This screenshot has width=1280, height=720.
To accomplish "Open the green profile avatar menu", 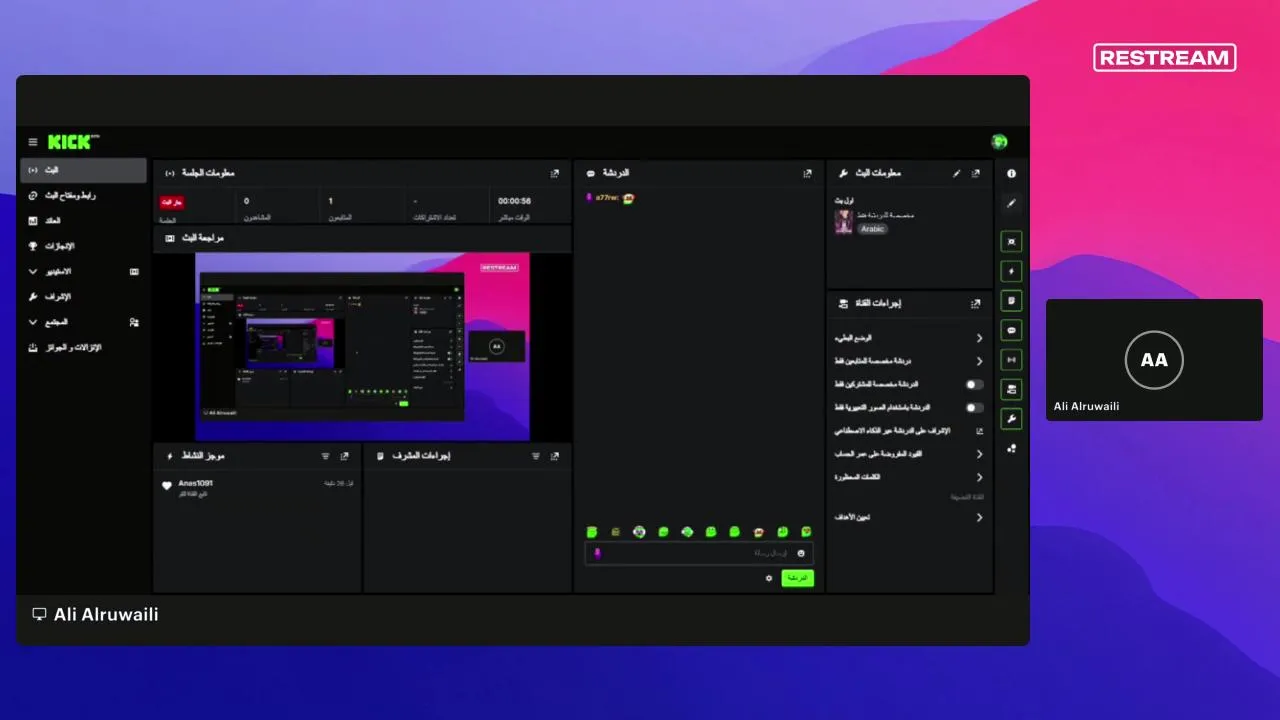I will [x=999, y=142].
